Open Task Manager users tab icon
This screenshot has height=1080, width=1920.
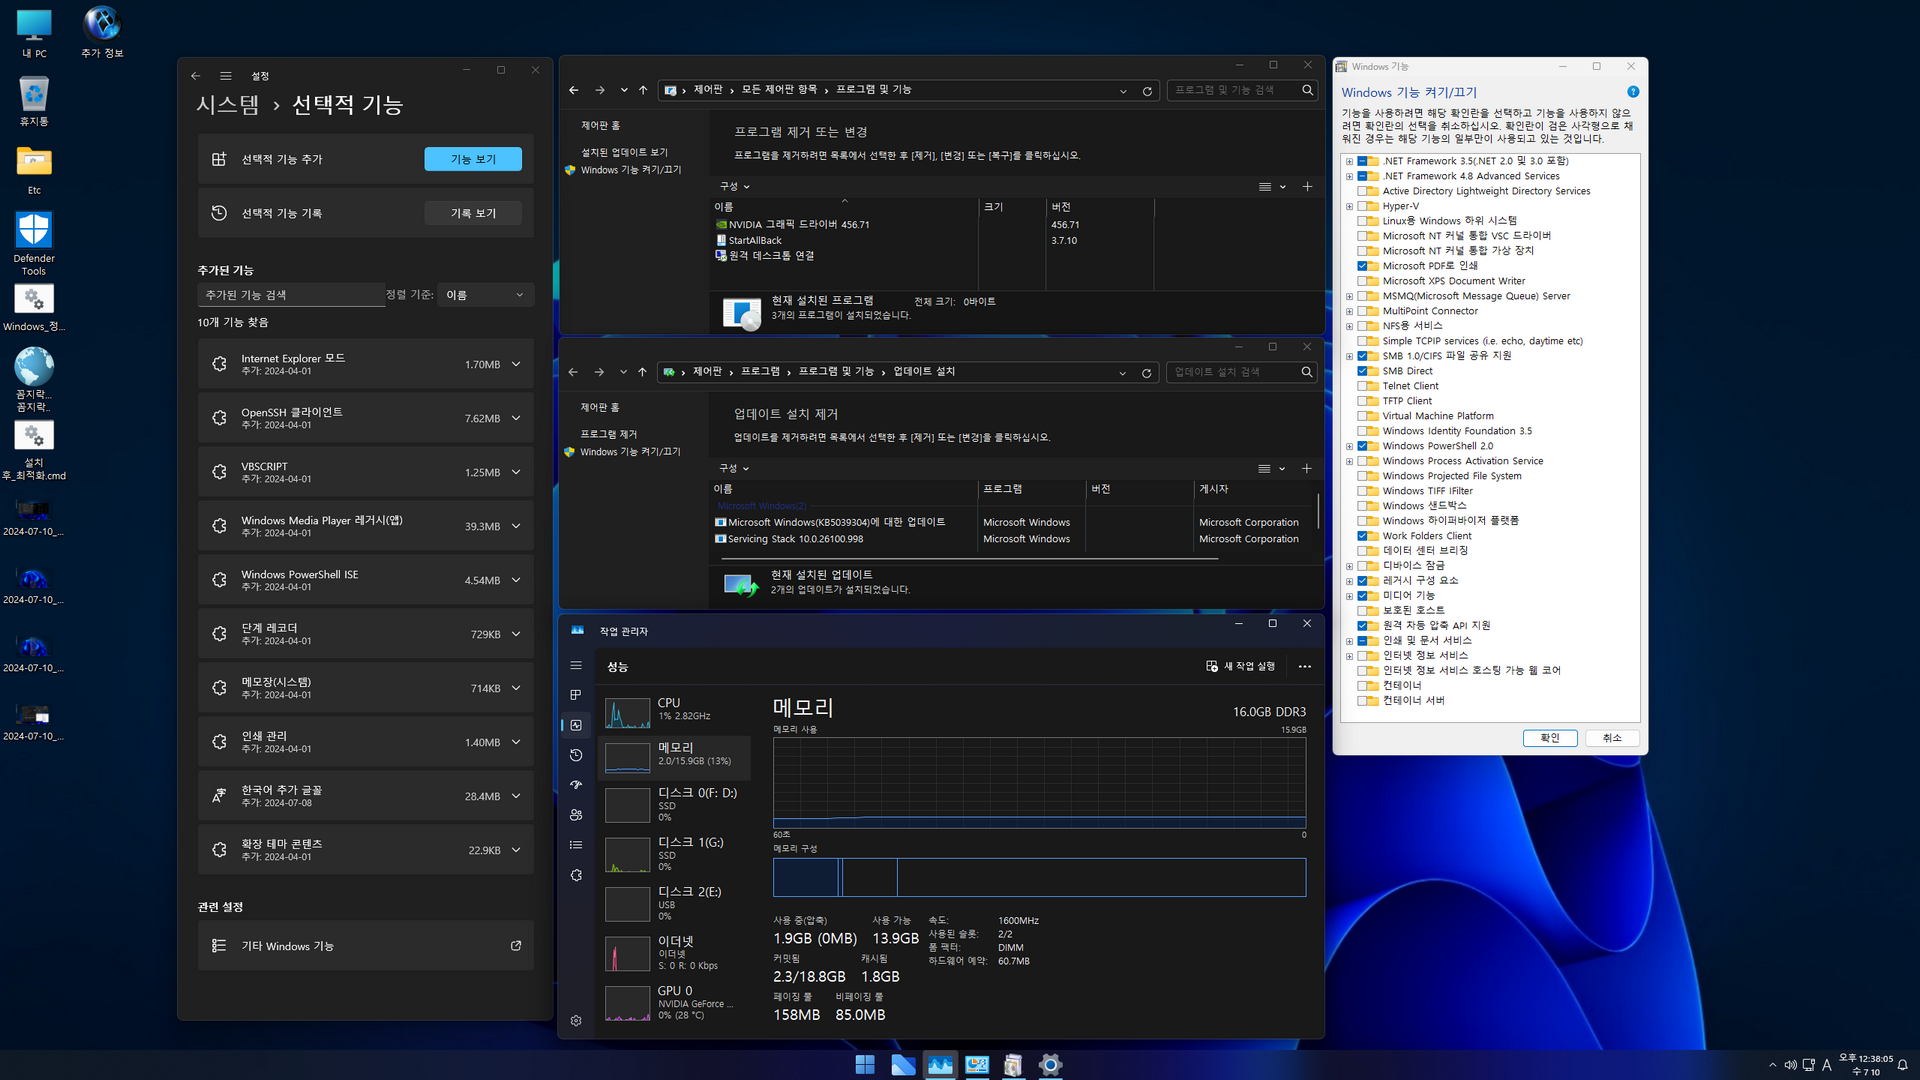(x=576, y=815)
